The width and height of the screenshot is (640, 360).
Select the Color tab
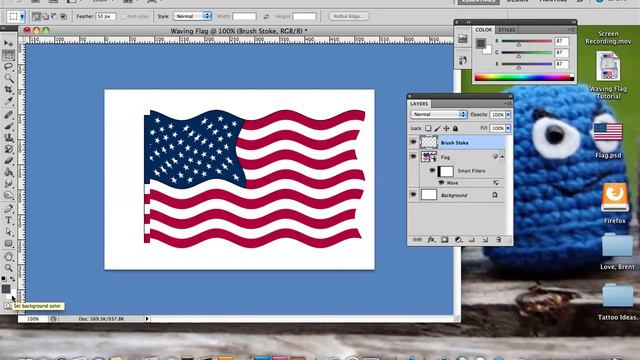483,30
